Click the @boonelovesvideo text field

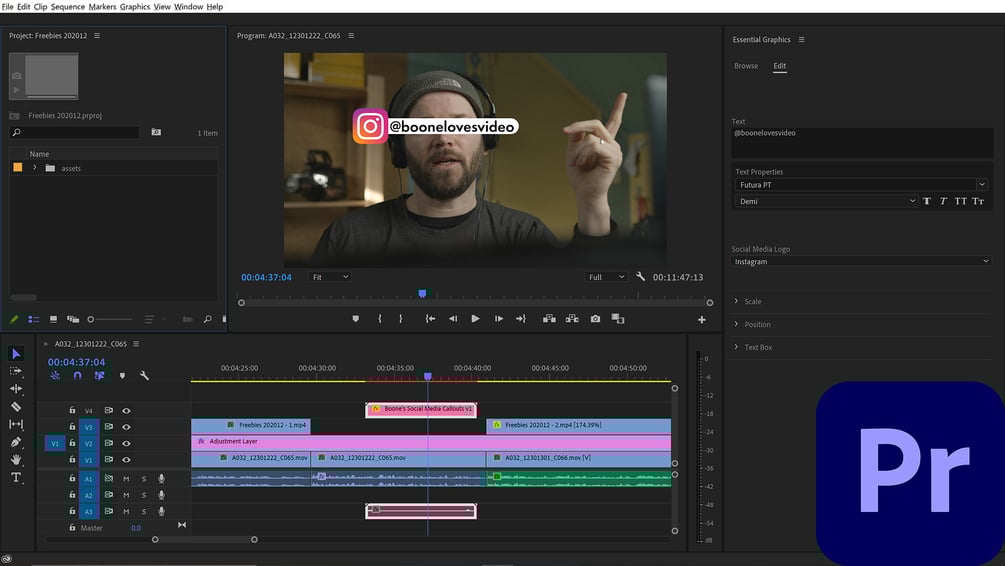[x=862, y=142]
